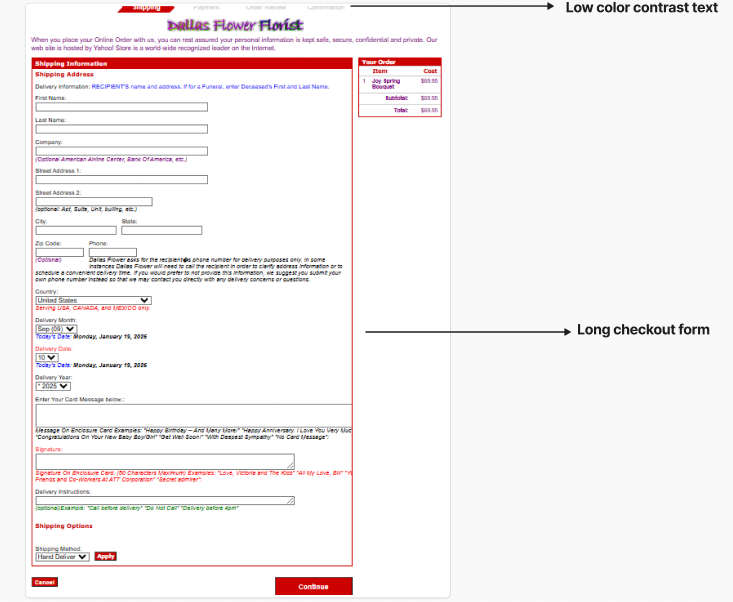Image resolution: width=733 pixels, height=602 pixels.
Task: Open the Delivery Date dropdown
Action: pos(47,357)
